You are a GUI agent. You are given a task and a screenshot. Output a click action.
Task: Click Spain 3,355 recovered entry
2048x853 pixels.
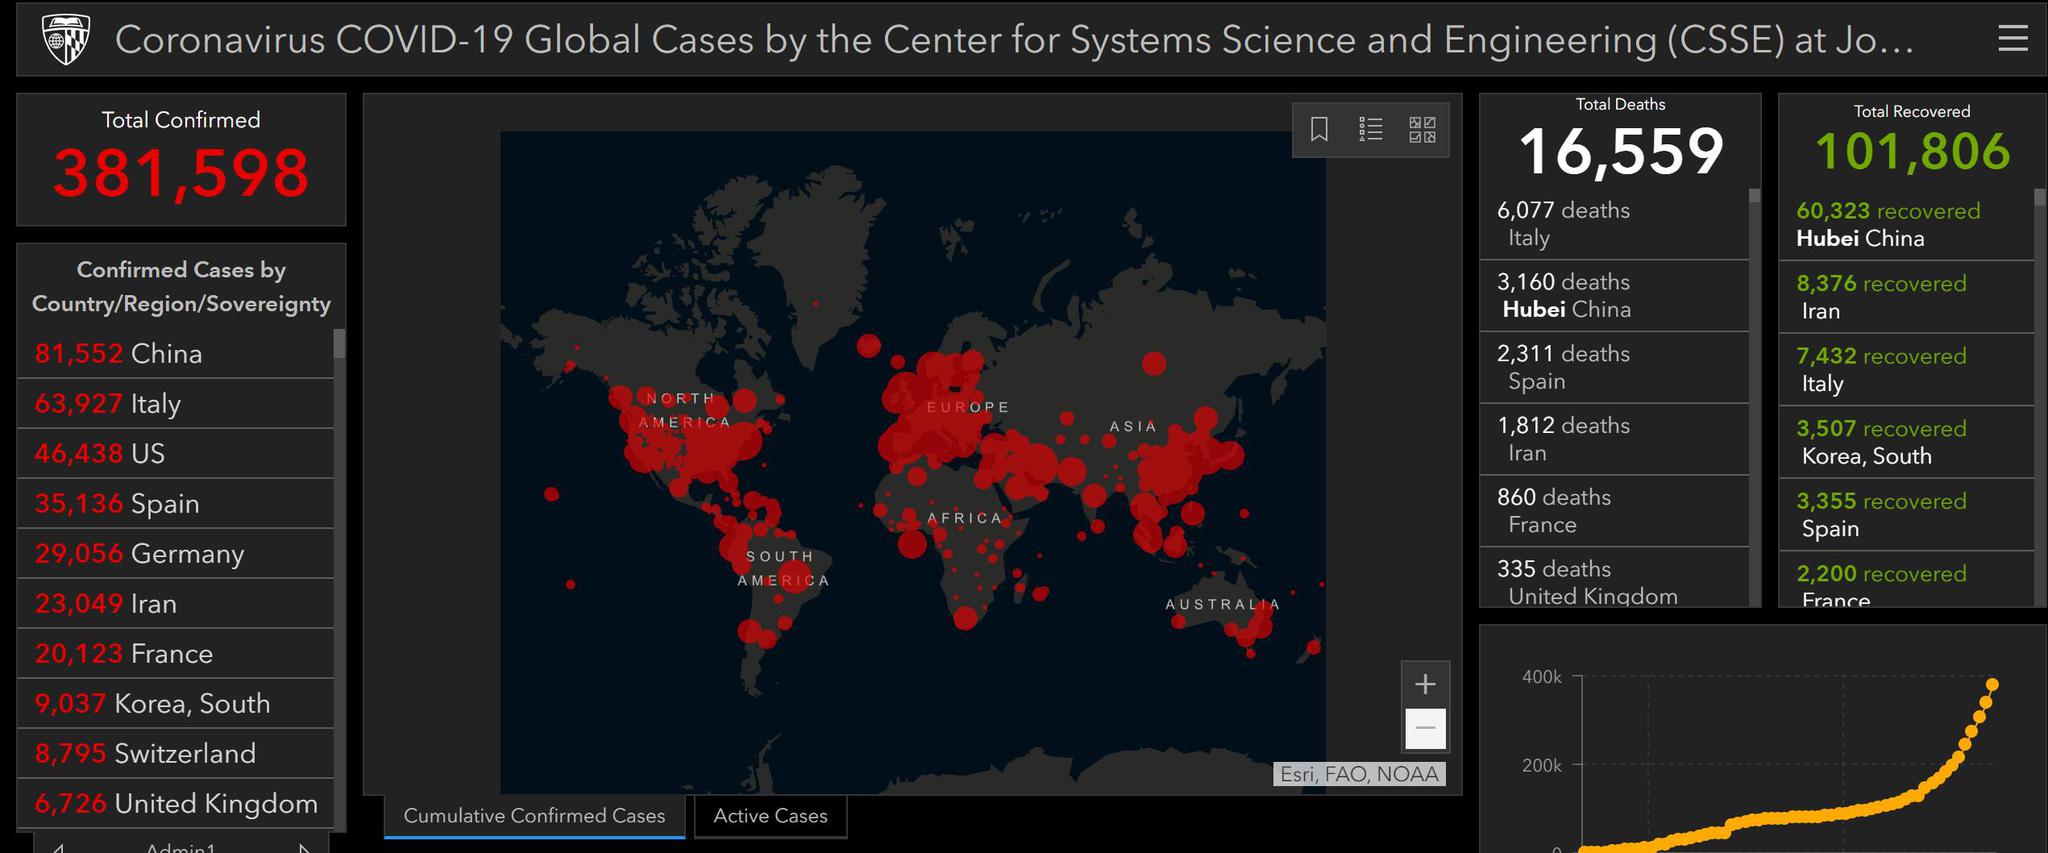(1906, 515)
